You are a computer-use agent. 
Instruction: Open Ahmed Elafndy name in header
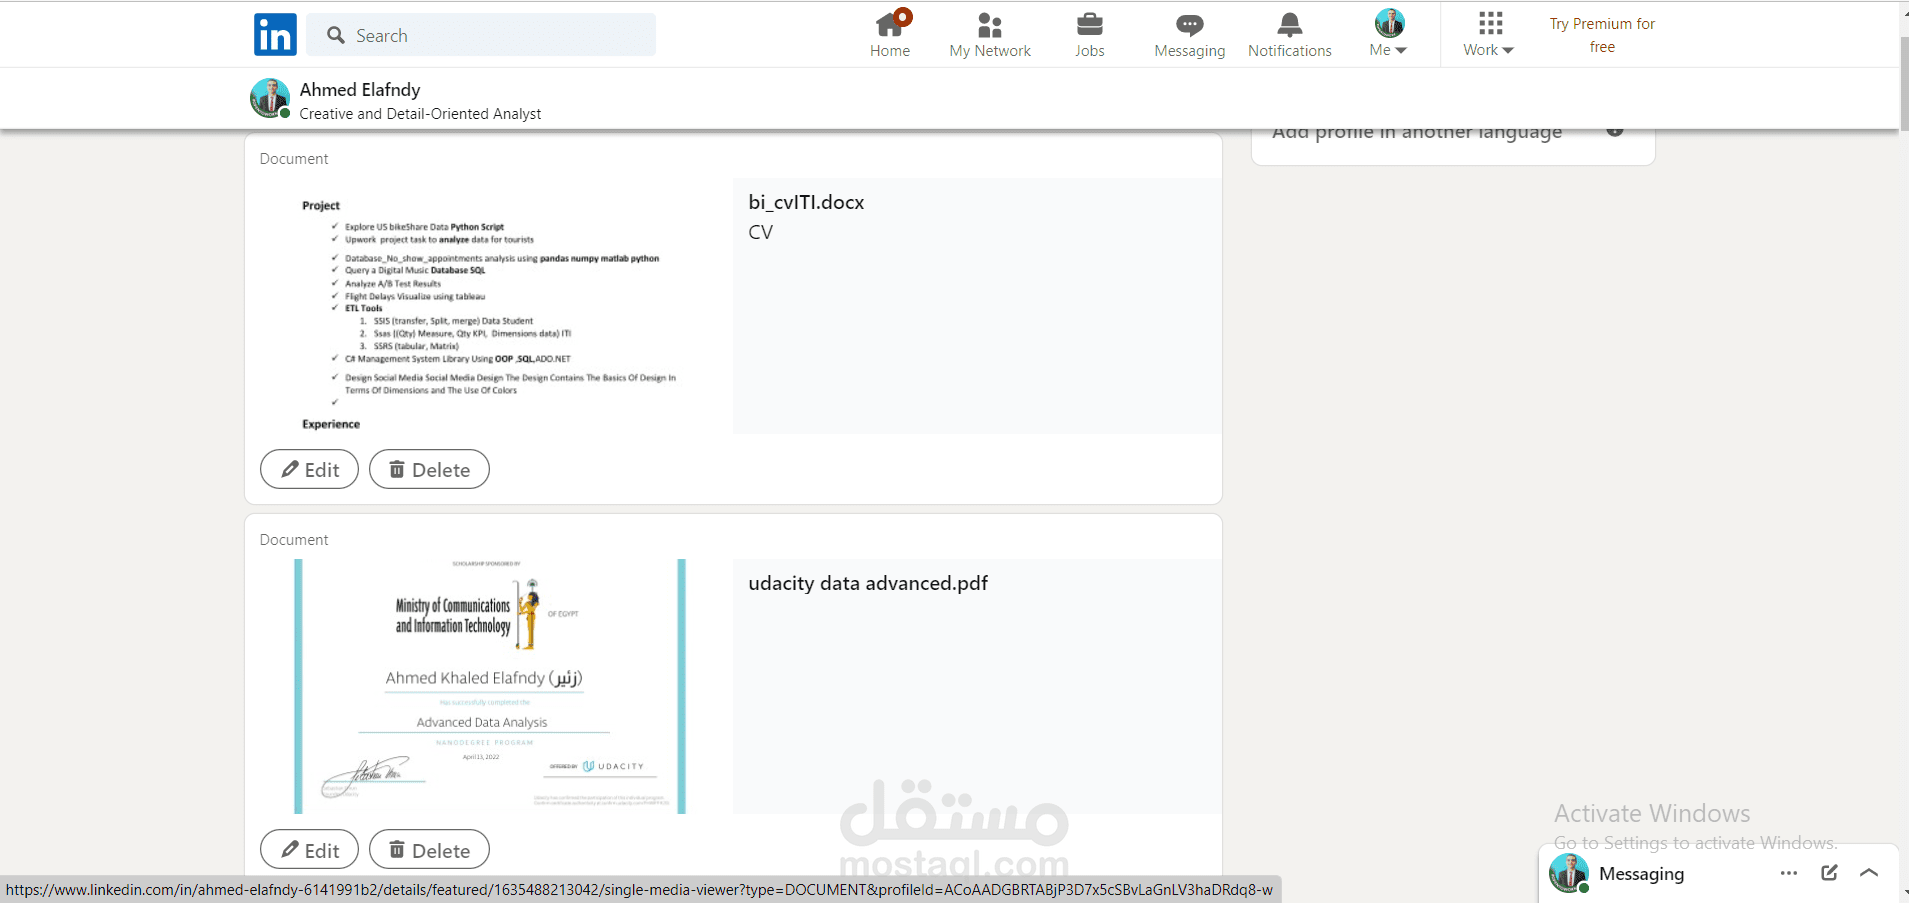pos(360,90)
